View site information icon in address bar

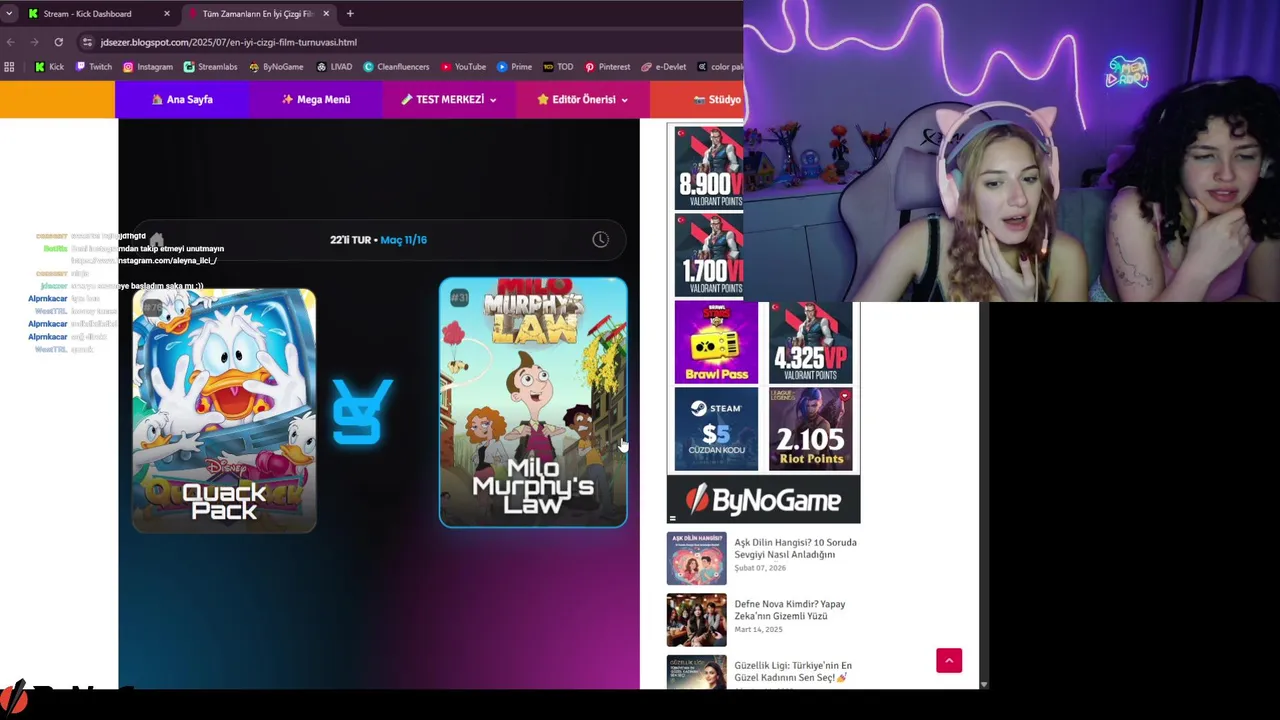[x=87, y=42]
